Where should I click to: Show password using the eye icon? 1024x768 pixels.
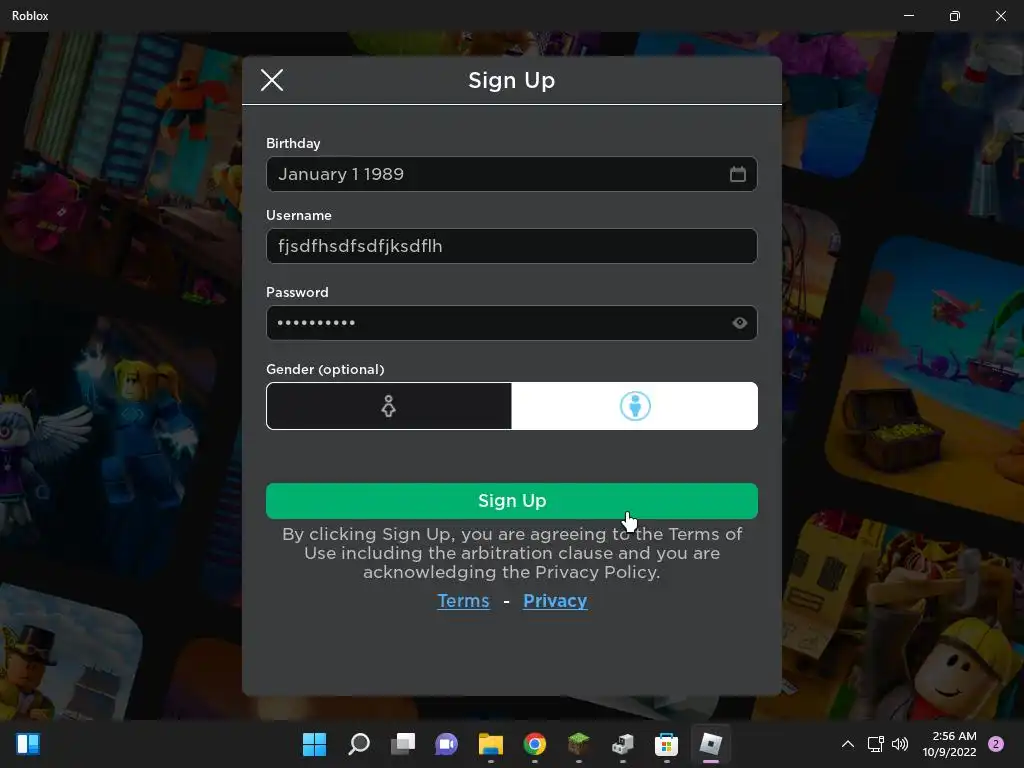[739, 323]
